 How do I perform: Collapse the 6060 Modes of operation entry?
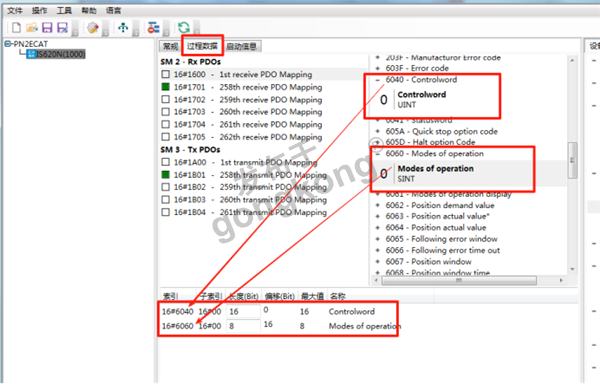point(378,154)
